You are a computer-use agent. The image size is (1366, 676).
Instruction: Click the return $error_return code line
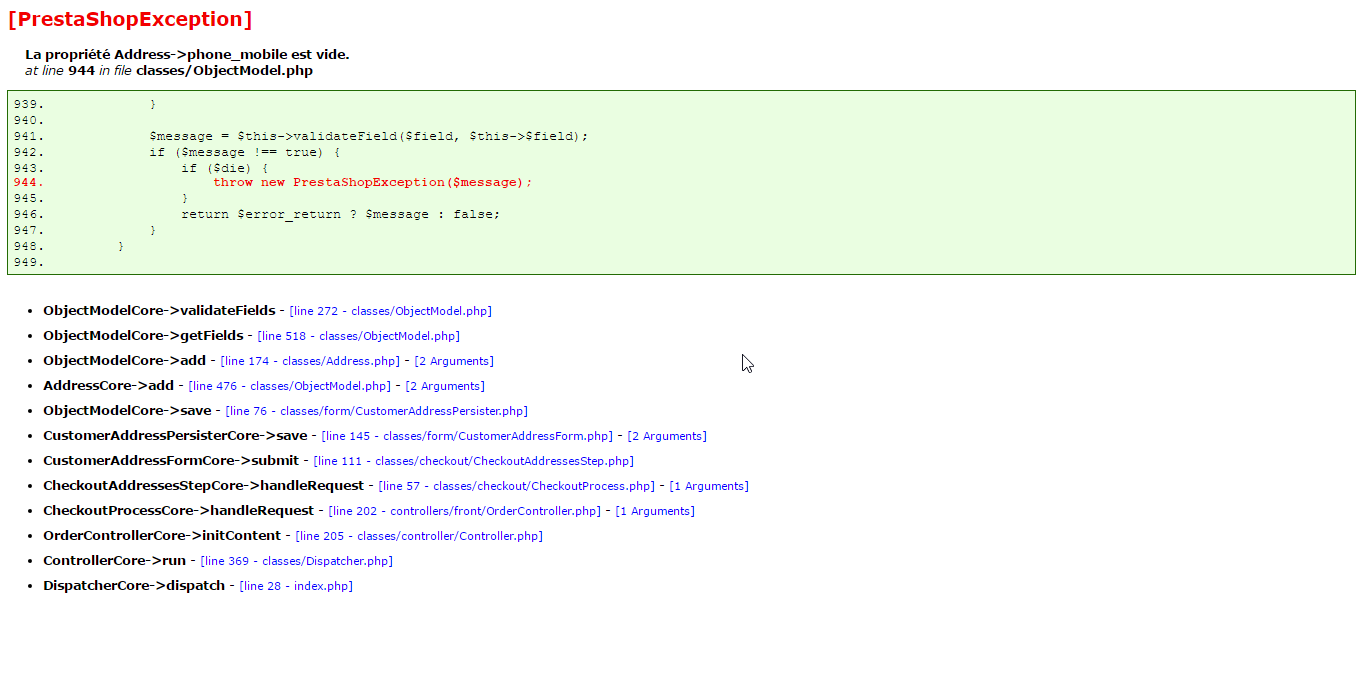(340, 214)
